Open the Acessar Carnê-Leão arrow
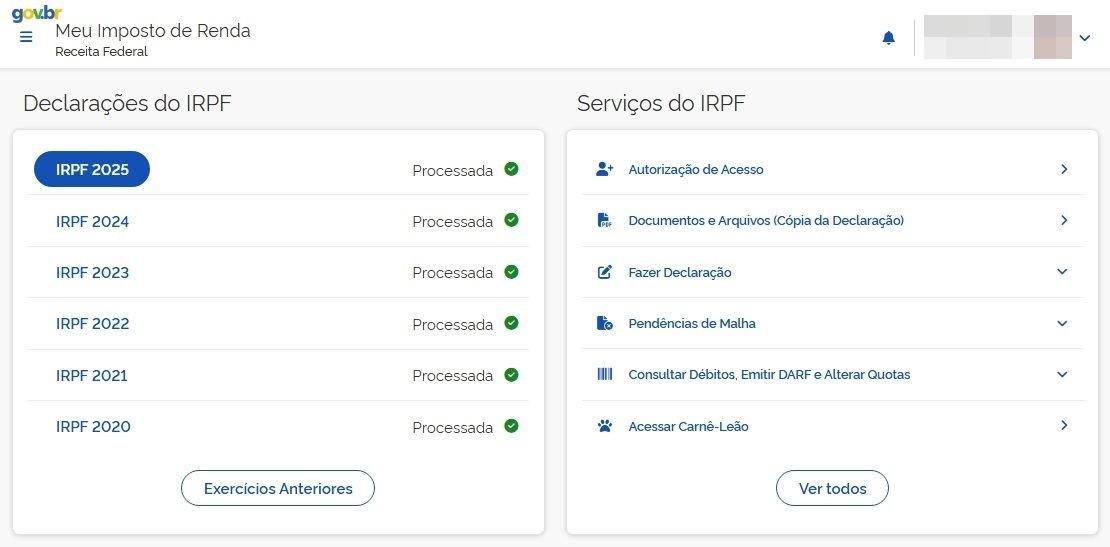This screenshot has width=1110, height=547. [1064, 426]
